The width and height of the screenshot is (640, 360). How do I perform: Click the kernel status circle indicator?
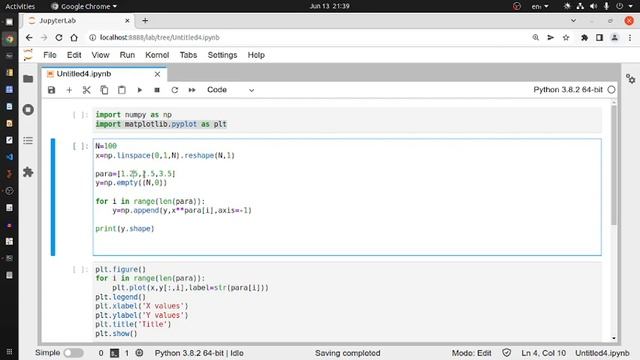611,90
